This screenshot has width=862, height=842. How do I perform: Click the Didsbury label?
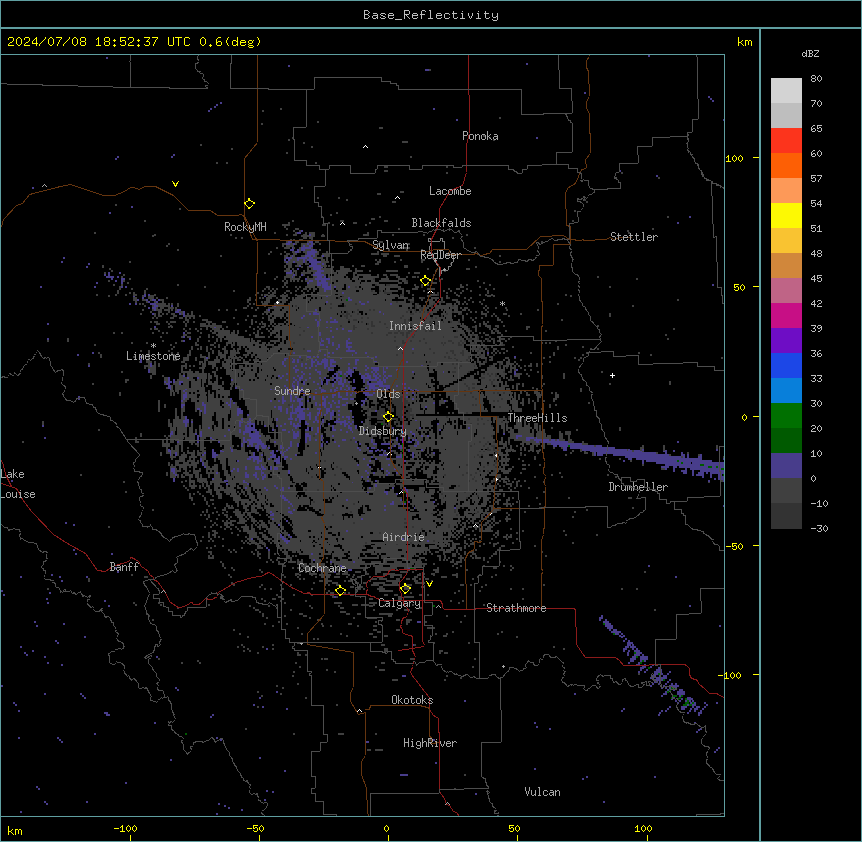pyautogui.click(x=382, y=431)
